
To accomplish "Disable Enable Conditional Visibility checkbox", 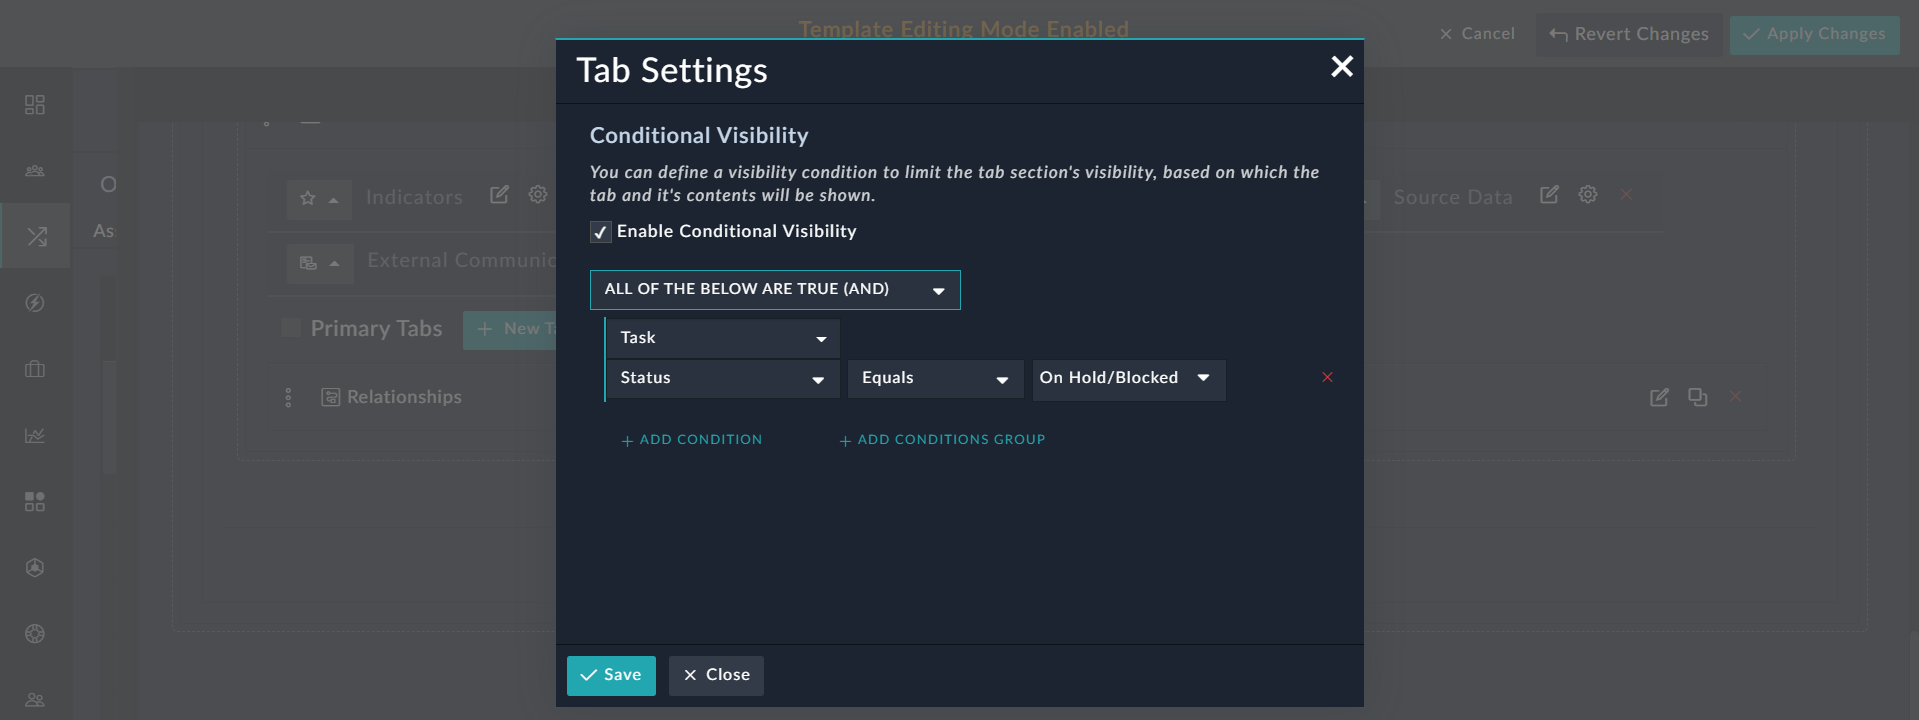I will point(600,233).
